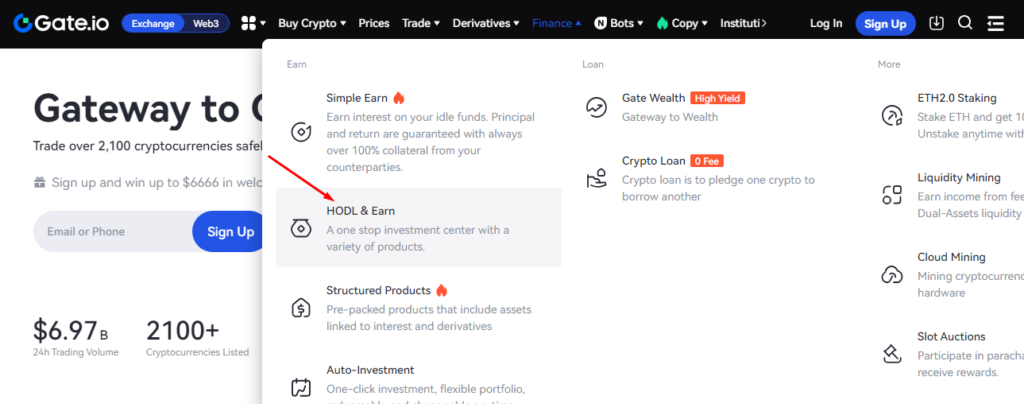Expand the Derivatives dropdown

[x=486, y=23]
